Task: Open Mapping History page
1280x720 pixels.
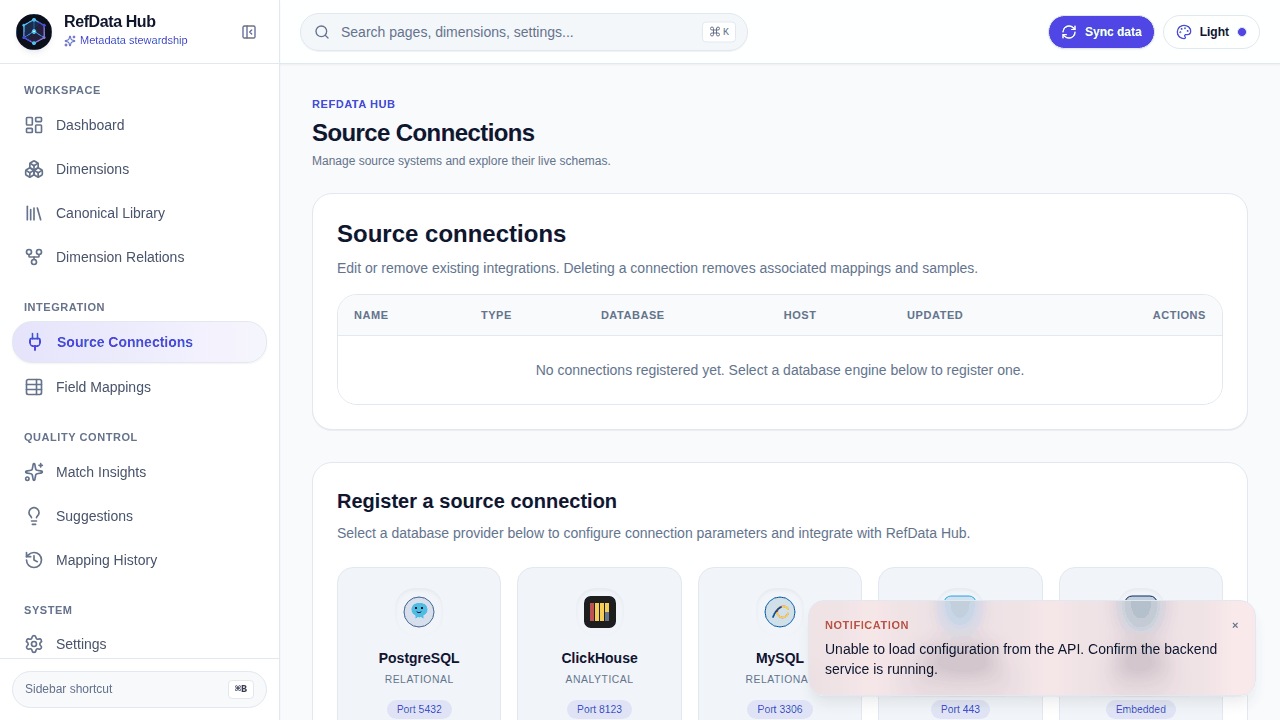Action: tap(139, 560)
